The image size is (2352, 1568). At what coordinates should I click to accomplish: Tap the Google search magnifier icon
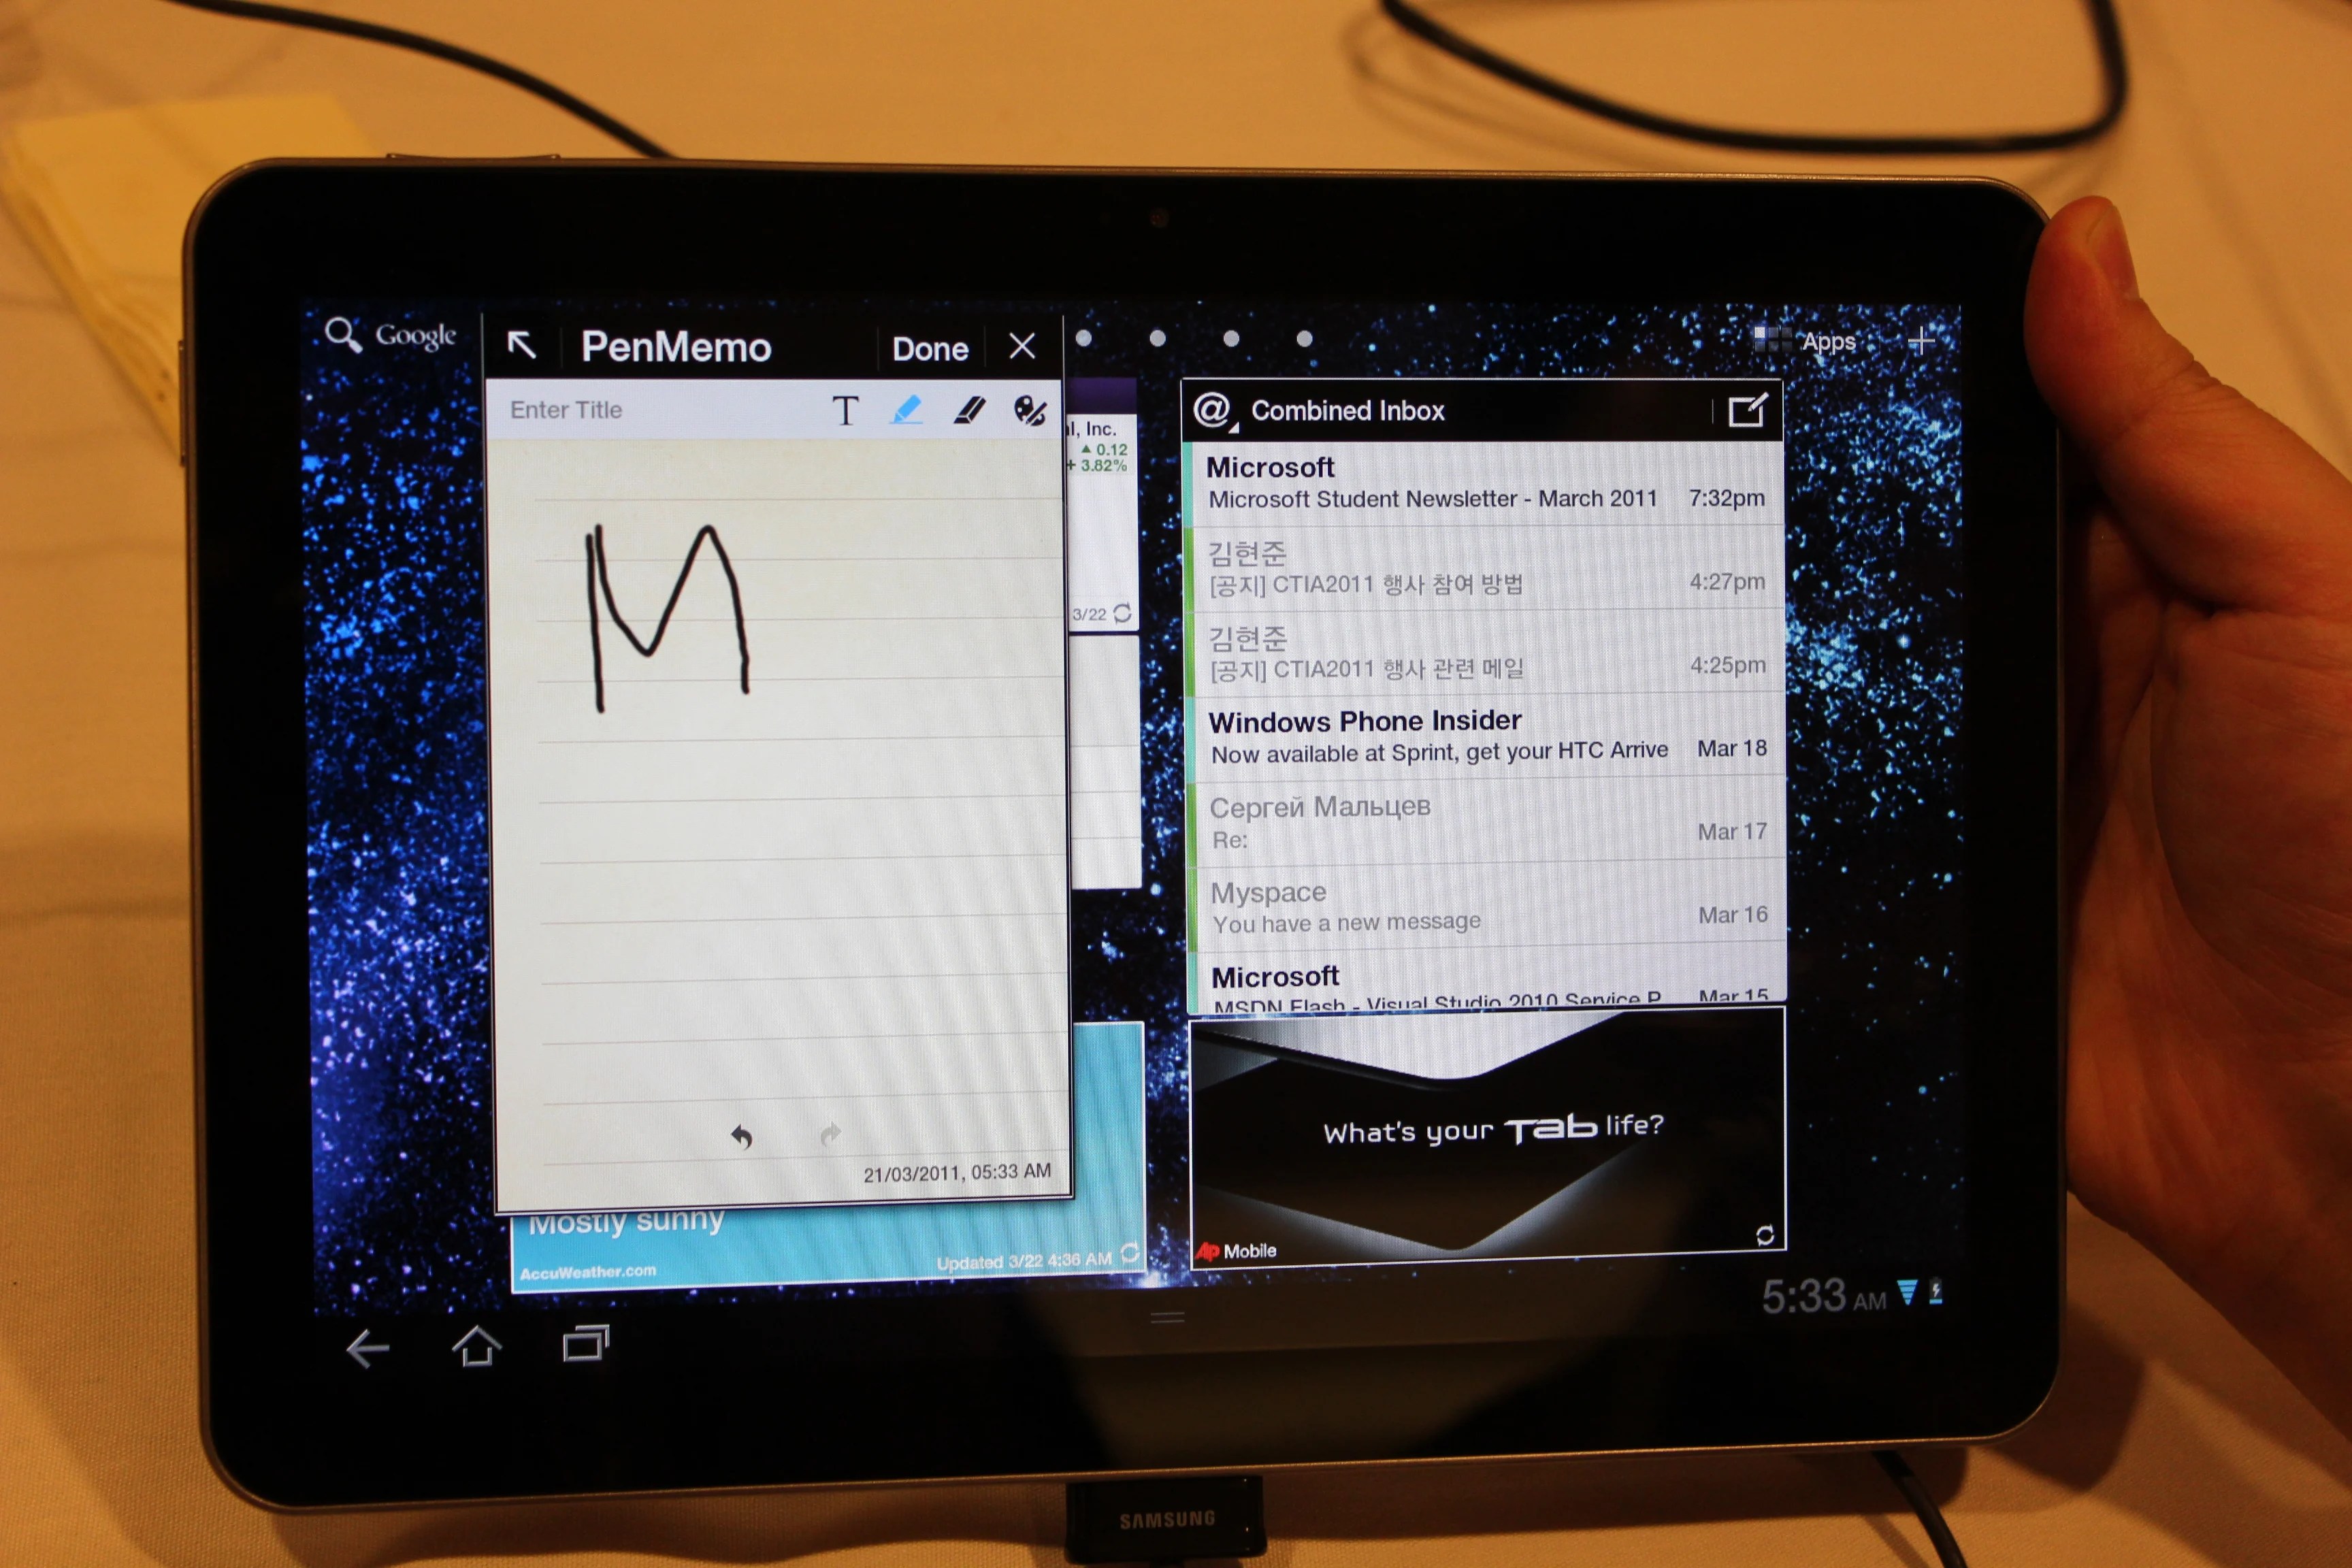point(343,334)
